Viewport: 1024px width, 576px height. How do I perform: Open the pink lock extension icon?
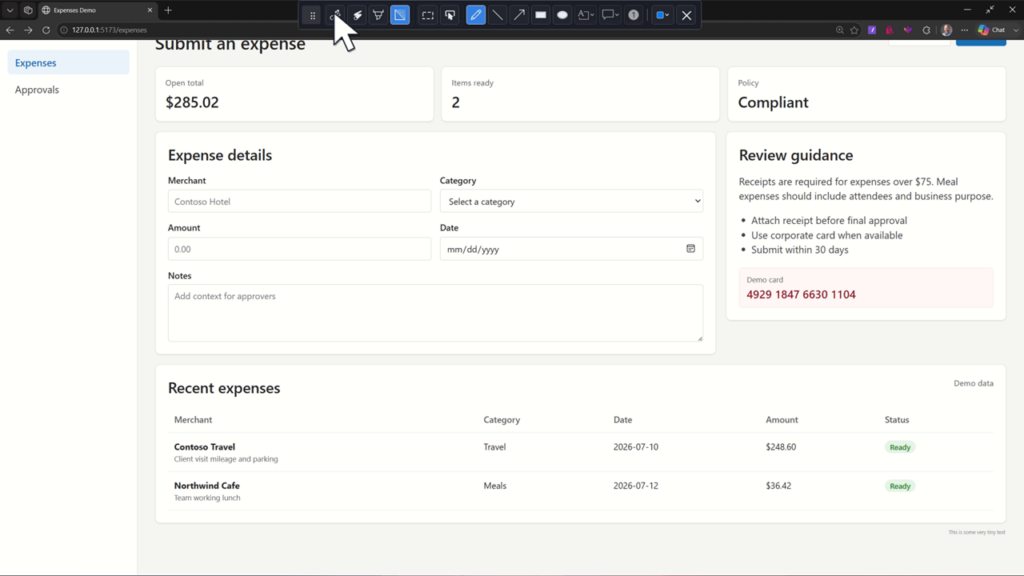point(889,30)
